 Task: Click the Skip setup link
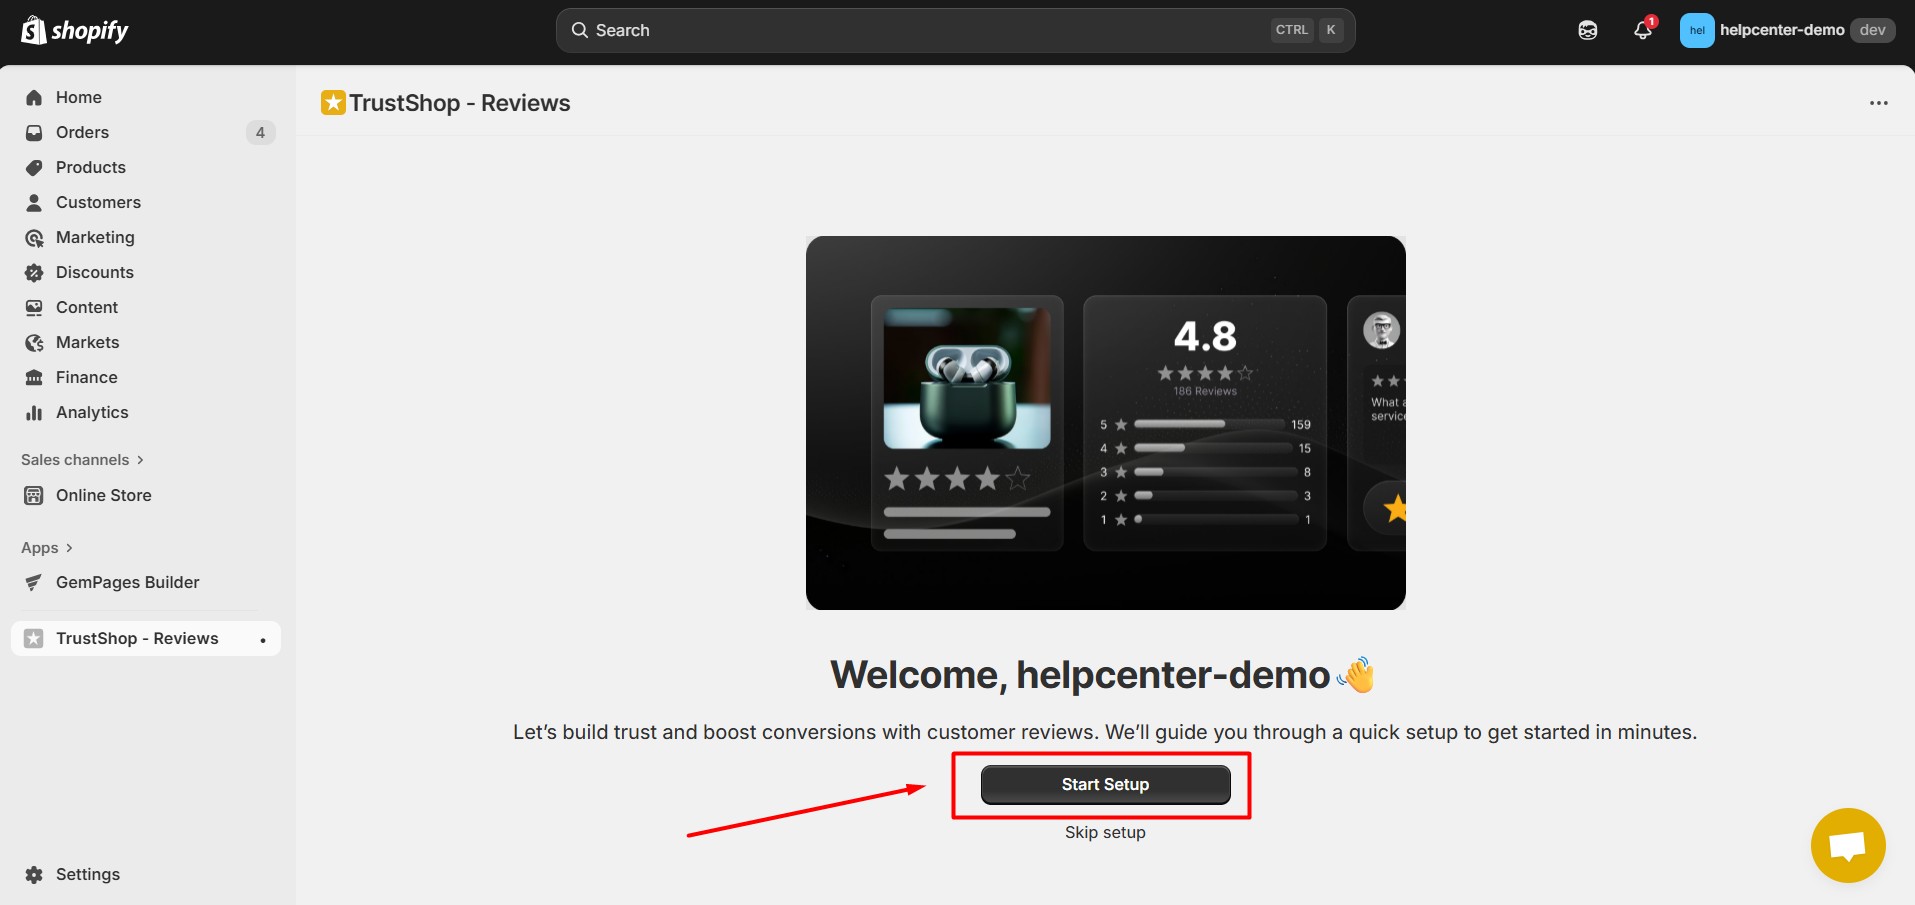tap(1105, 832)
